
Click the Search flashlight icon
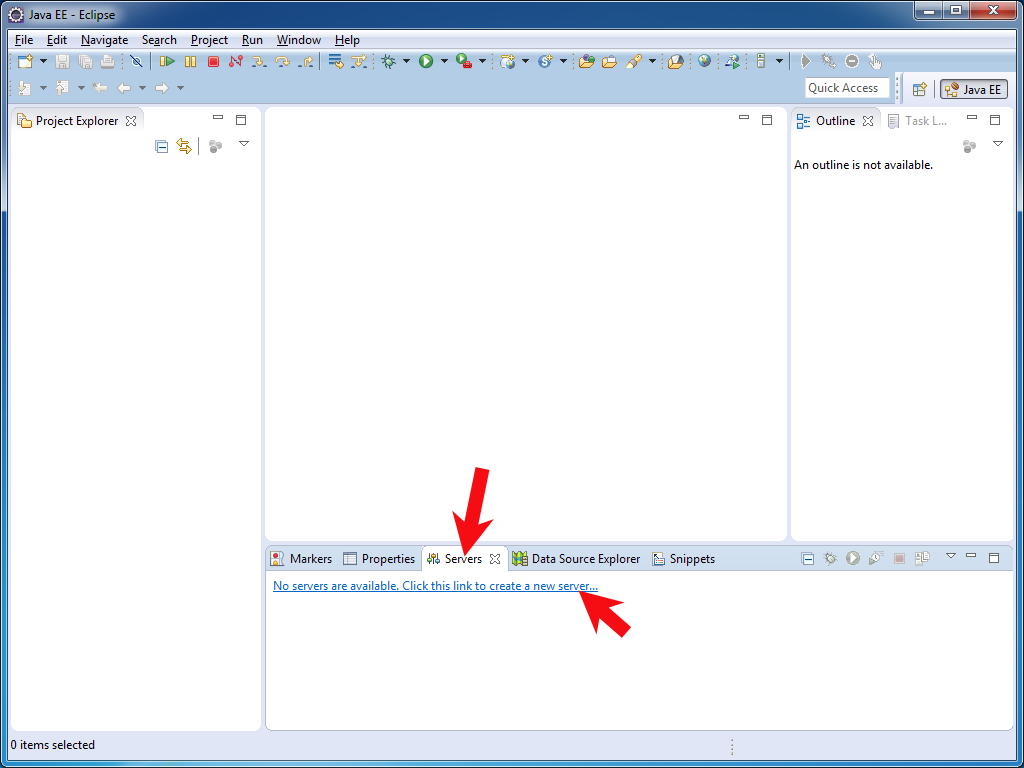click(x=633, y=61)
